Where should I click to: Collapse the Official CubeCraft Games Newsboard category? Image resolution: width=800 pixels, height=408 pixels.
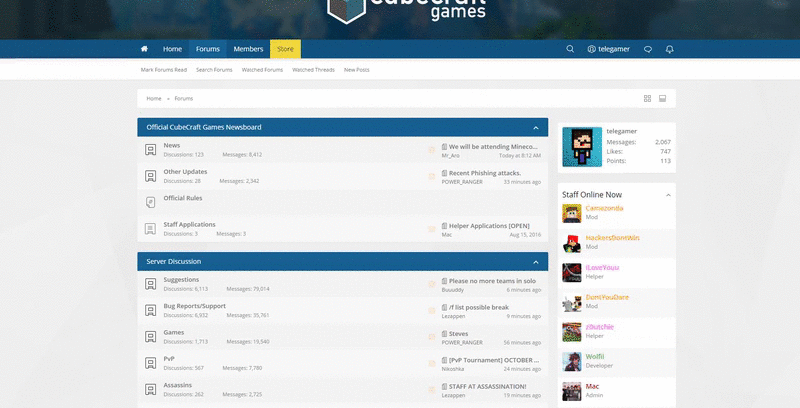(x=536, y=128)
